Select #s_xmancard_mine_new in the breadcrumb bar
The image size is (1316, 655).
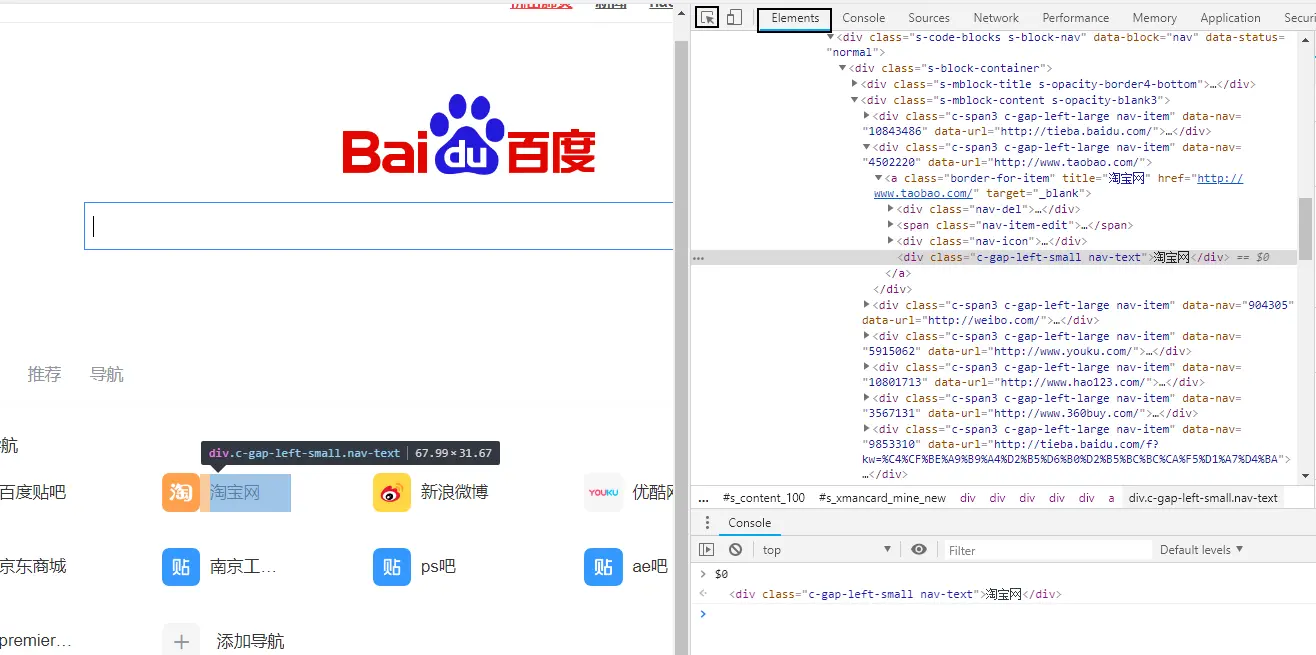pyautogui.click(x=882, y=498)
